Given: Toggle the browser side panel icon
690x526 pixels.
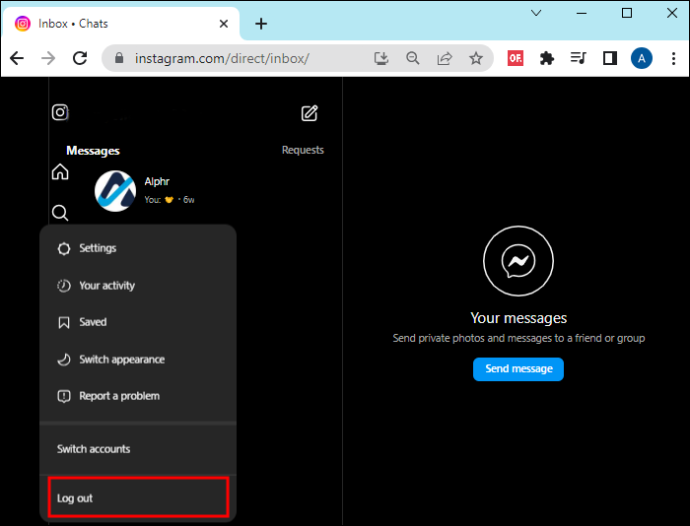Looking at the screenshot, I should pos(610,58).
